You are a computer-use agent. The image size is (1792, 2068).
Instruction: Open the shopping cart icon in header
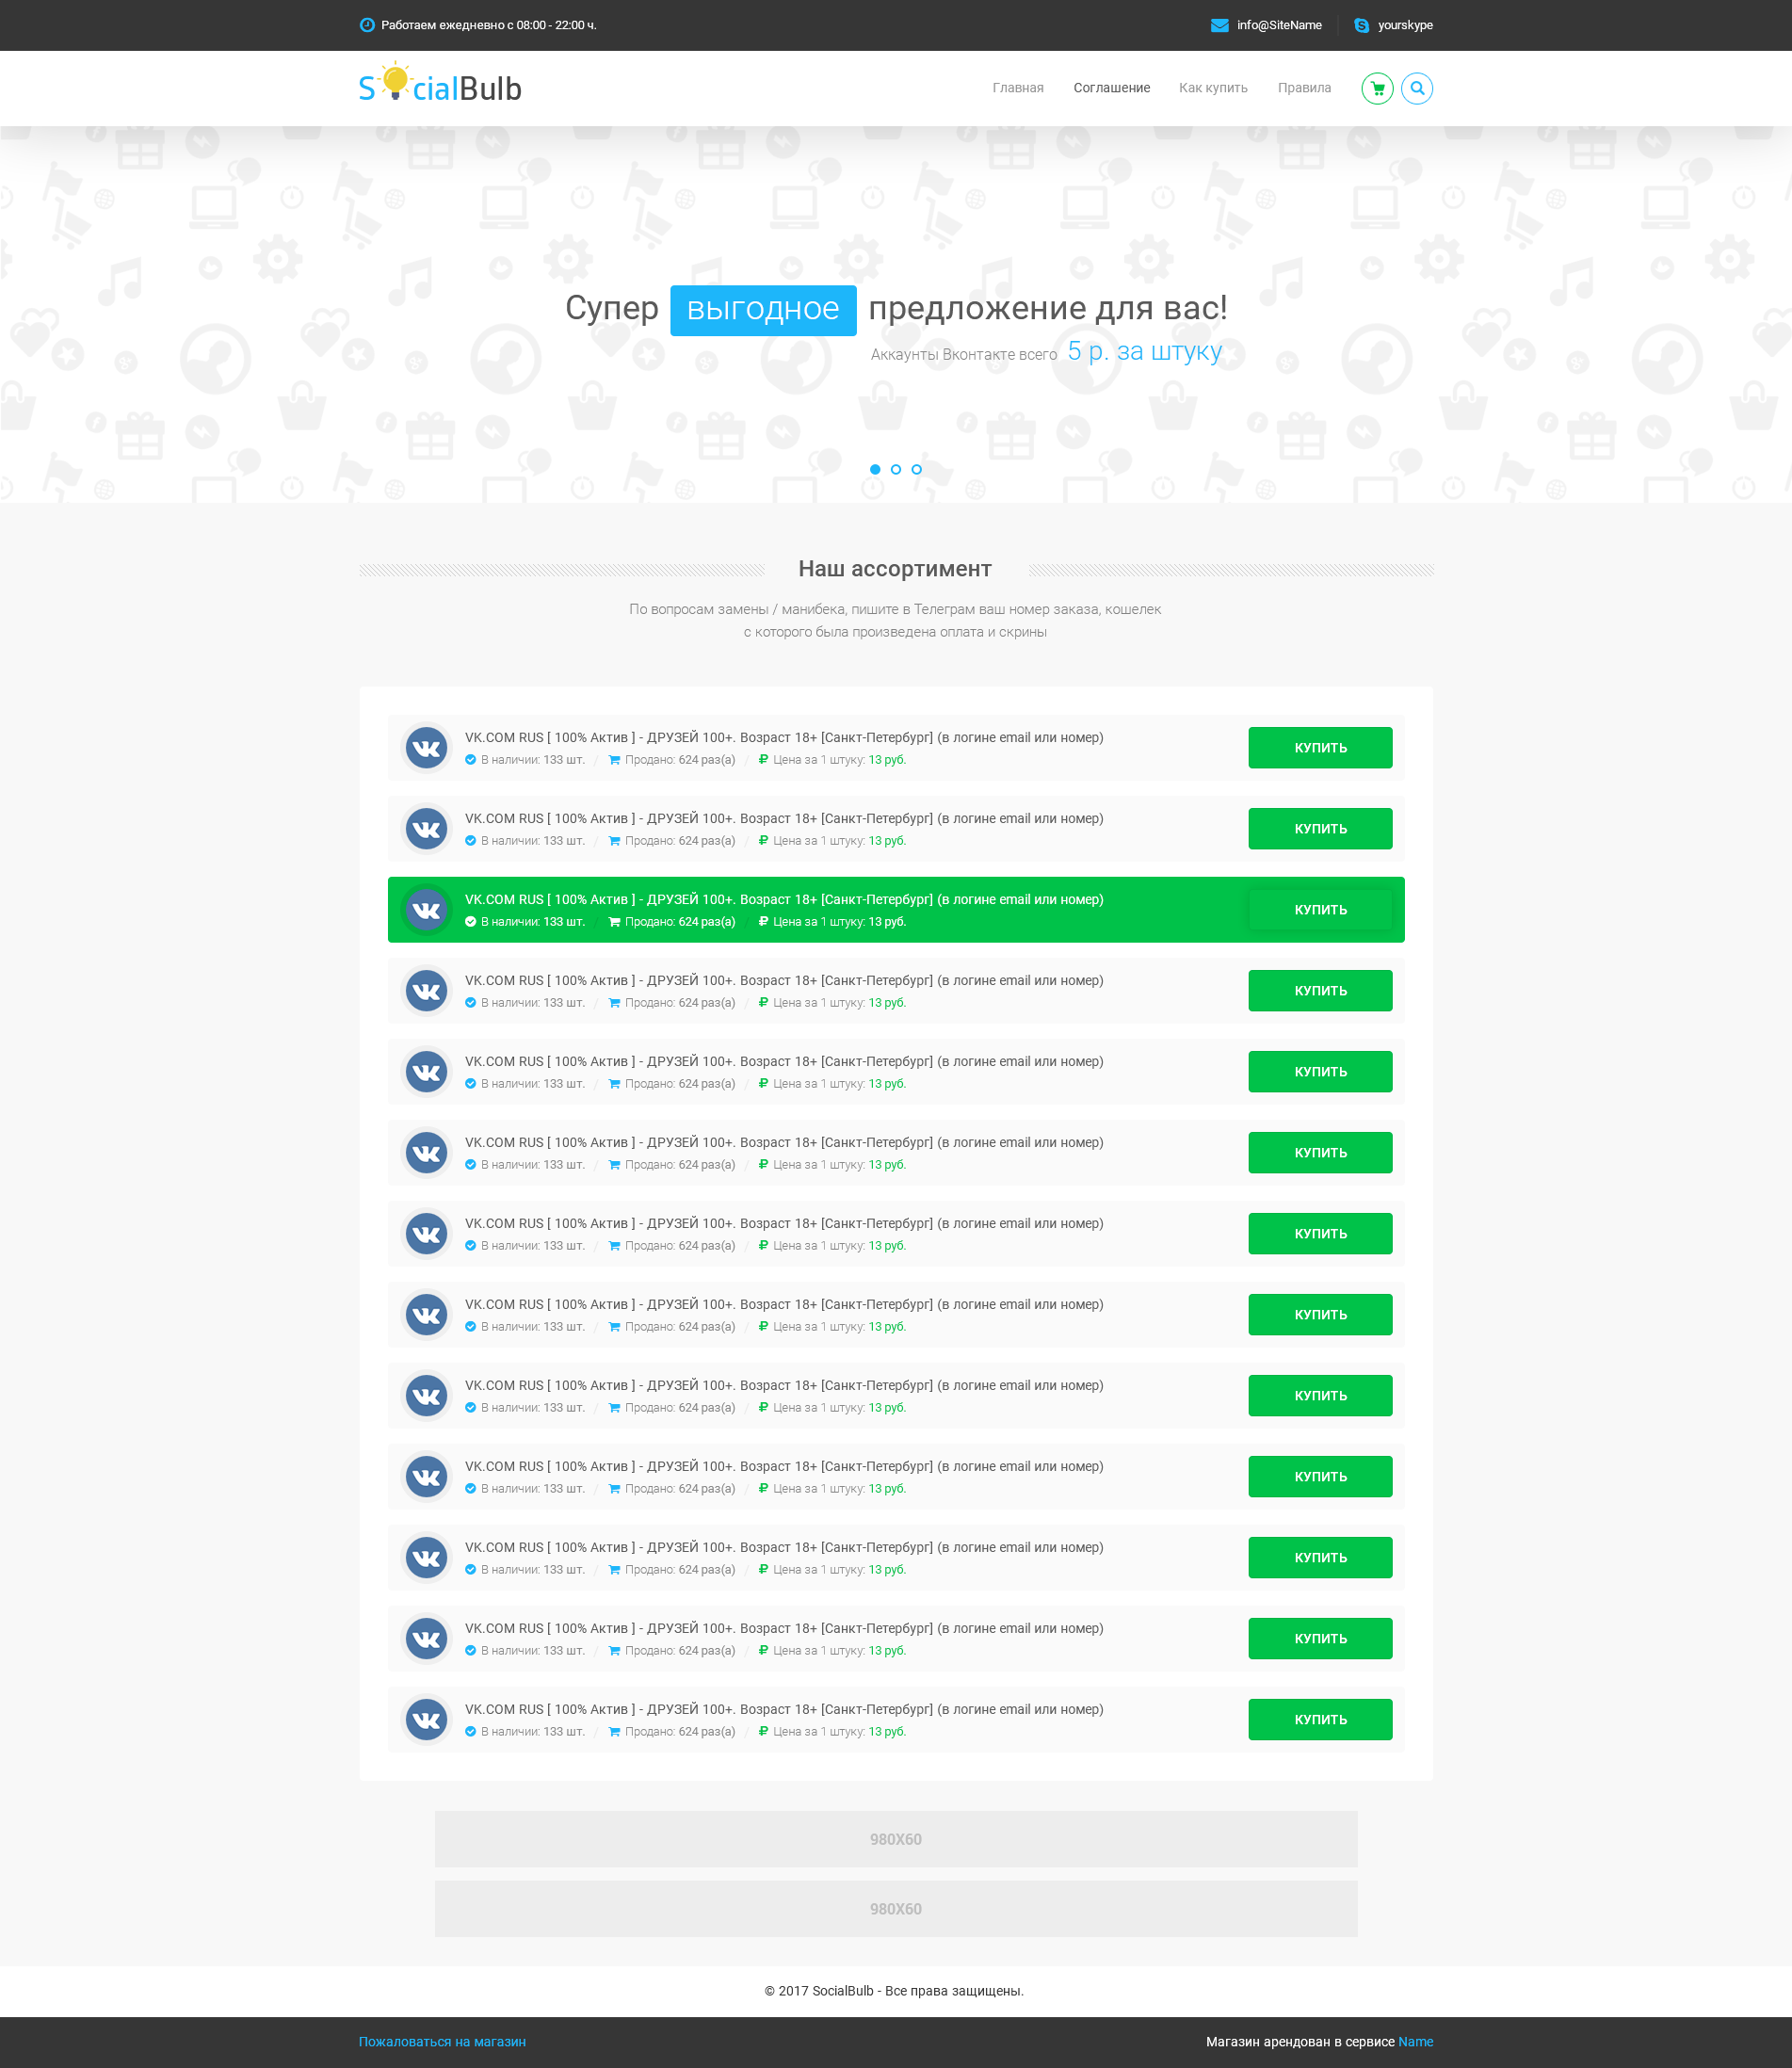click(1377, 89)
